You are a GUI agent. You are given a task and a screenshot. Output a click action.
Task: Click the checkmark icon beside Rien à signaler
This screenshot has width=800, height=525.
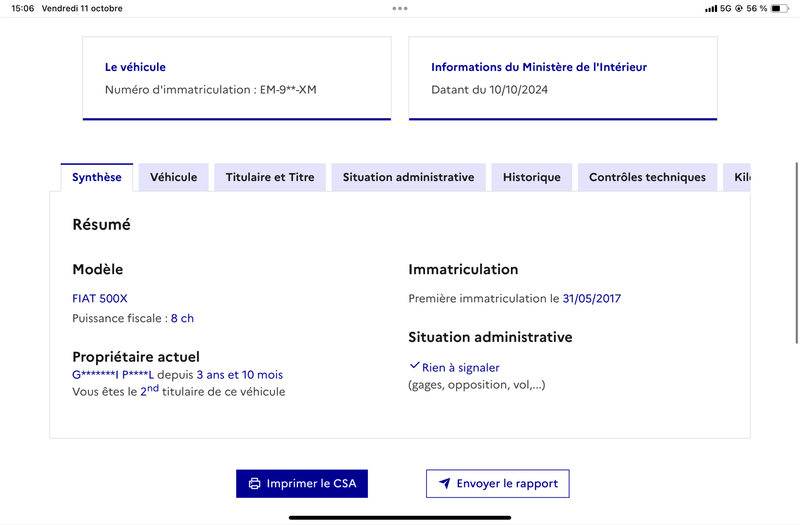[x=414, y=365]
